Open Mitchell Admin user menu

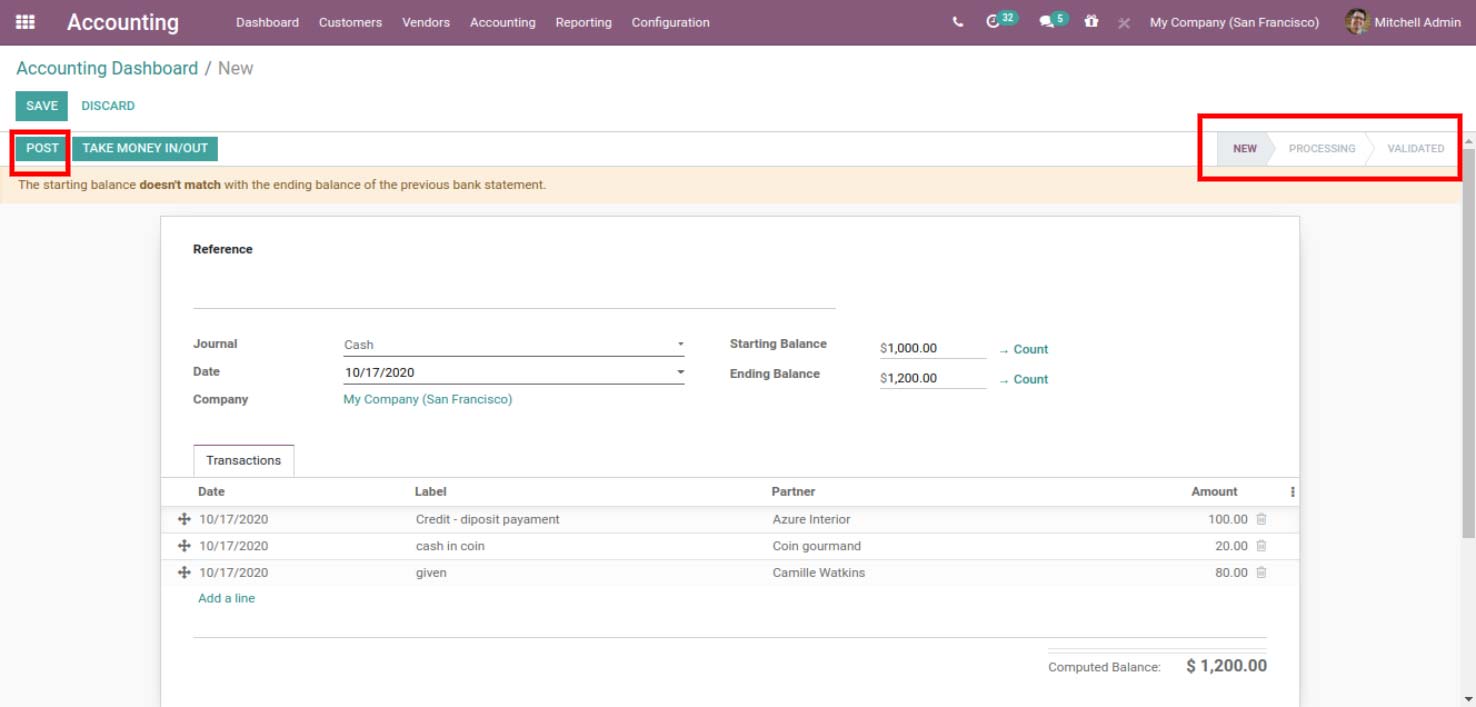1404,22
